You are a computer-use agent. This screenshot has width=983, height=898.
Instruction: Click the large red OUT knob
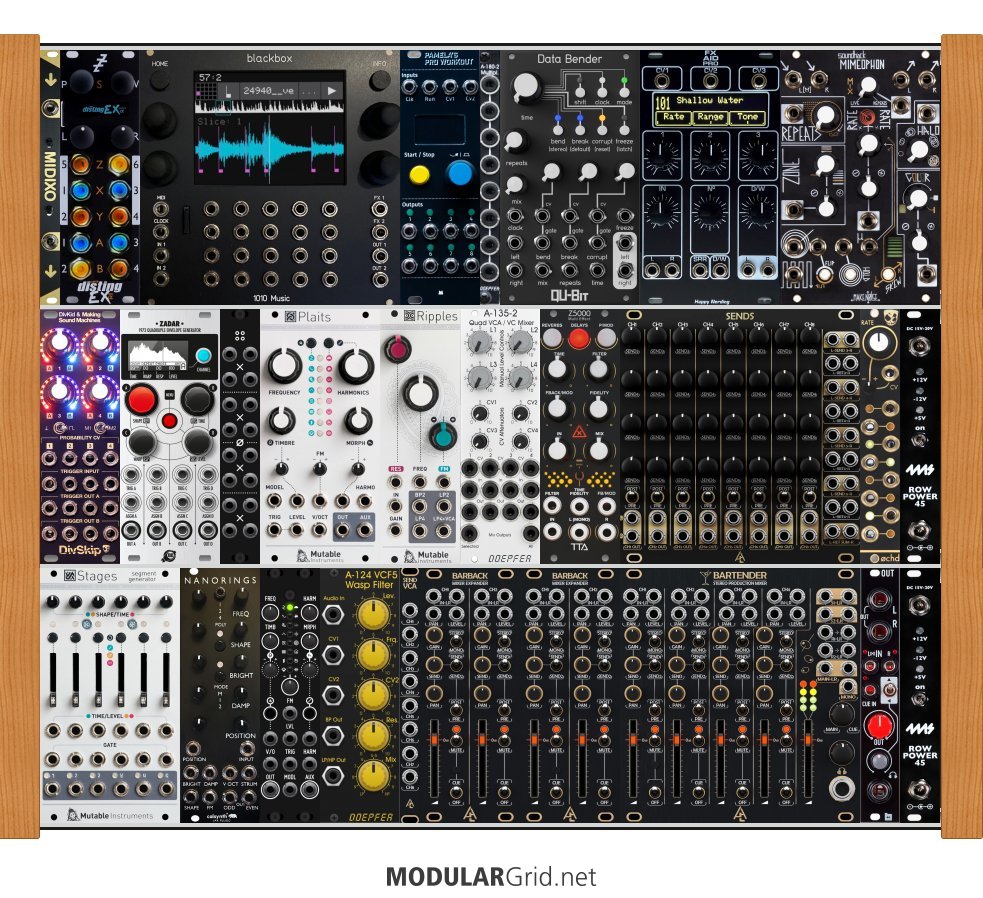881,727
